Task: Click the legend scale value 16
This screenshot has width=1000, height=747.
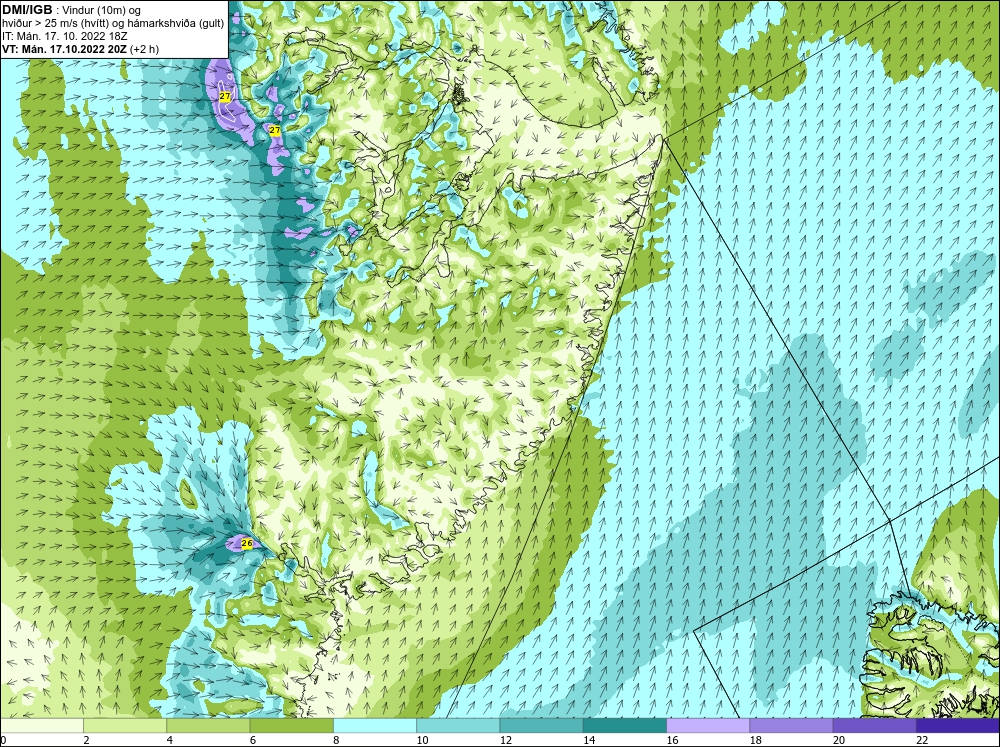Action: point(672,740)
